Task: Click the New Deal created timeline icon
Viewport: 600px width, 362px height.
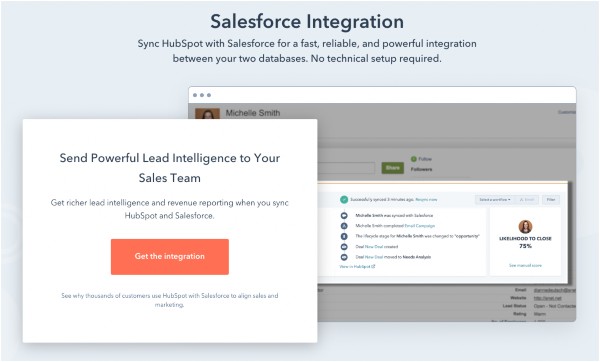Action: point(344,247)
